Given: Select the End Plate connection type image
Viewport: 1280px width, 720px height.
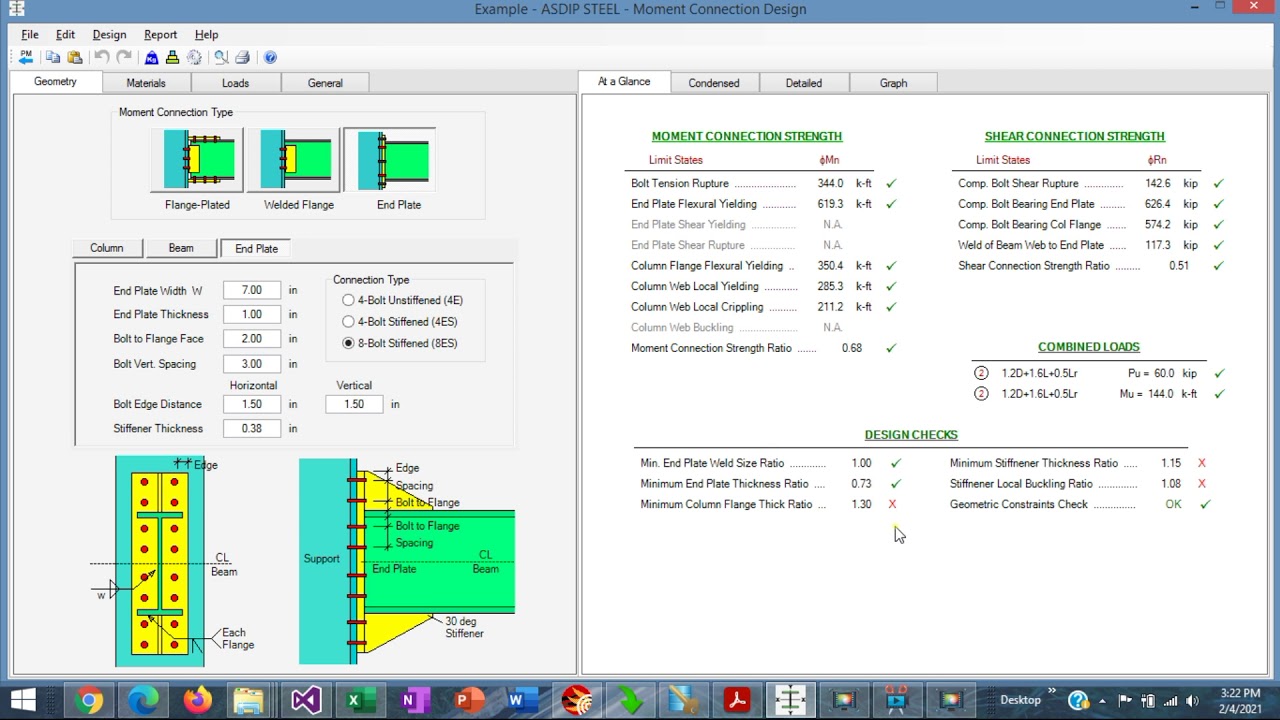Looking at the screenshot, I should coord(390,160).
